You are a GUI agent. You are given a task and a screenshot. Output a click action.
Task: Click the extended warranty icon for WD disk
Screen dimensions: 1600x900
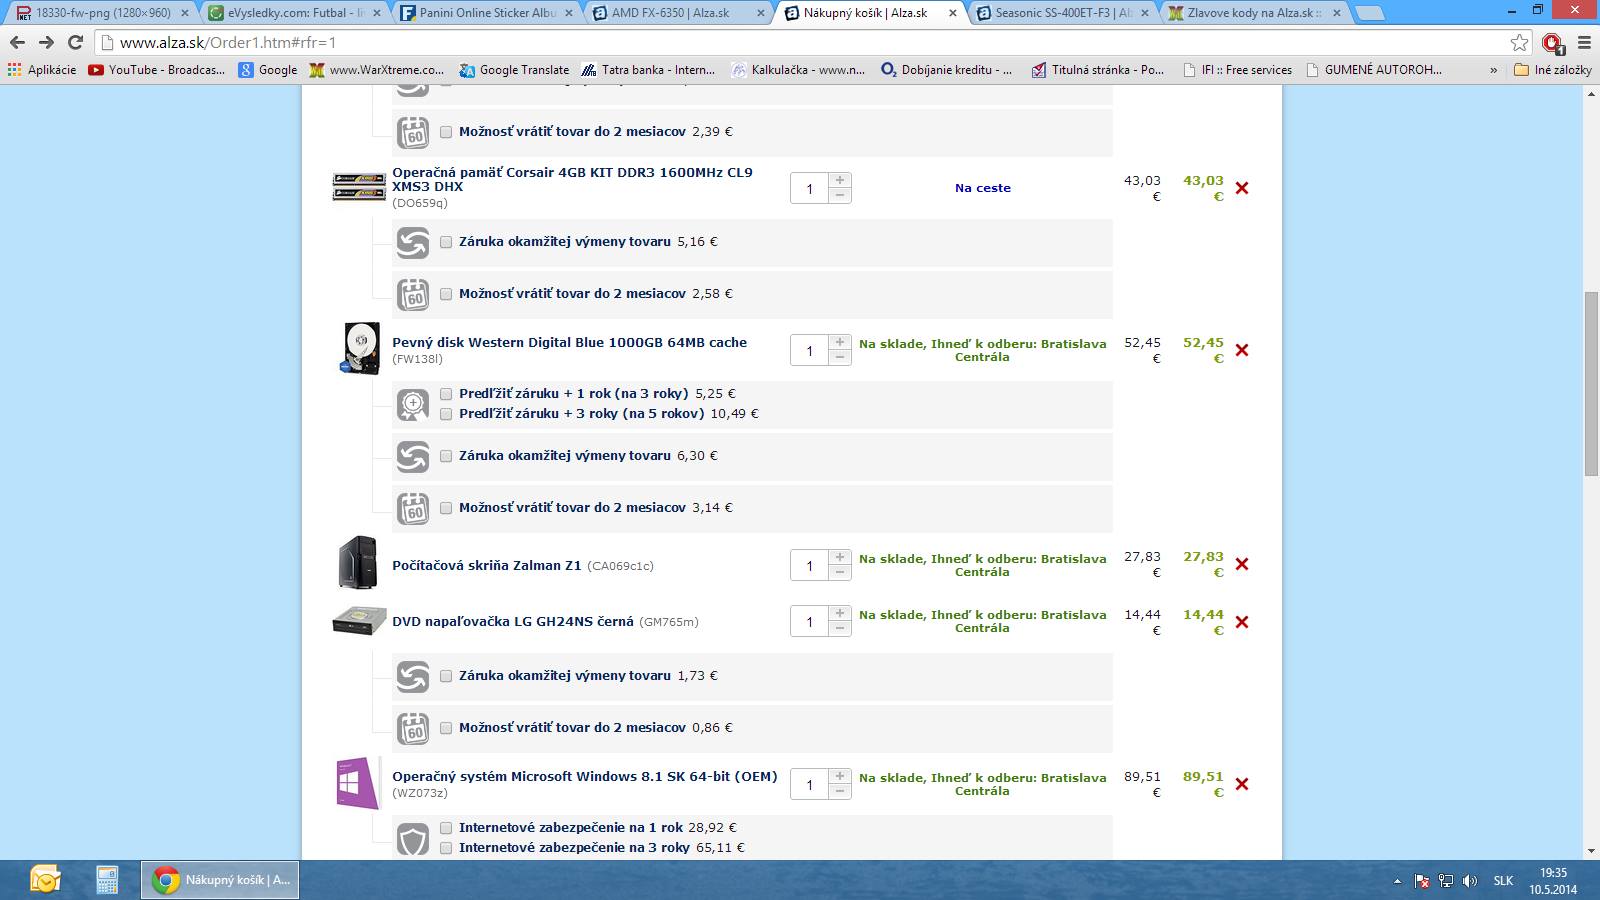(413, 404)
